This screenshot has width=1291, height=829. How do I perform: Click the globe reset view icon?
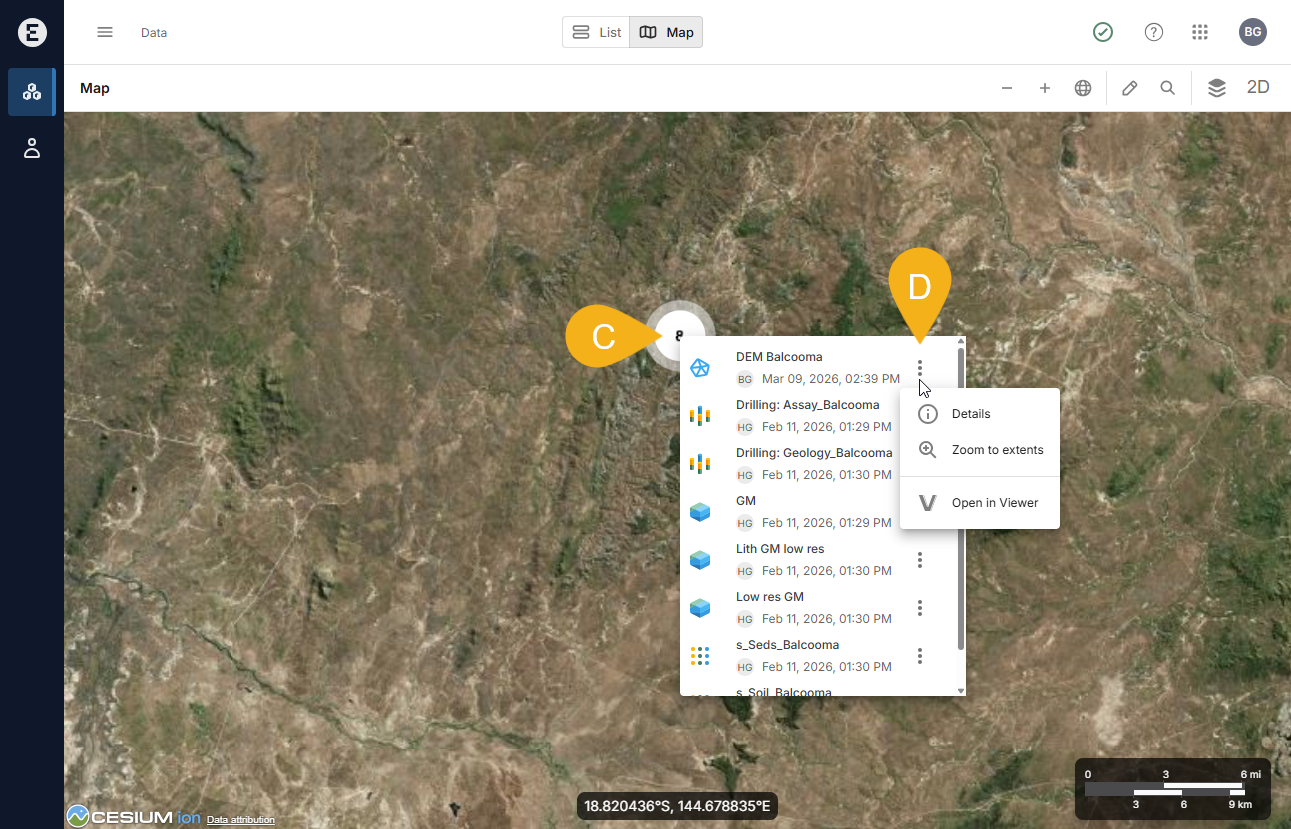(1083, 88)
